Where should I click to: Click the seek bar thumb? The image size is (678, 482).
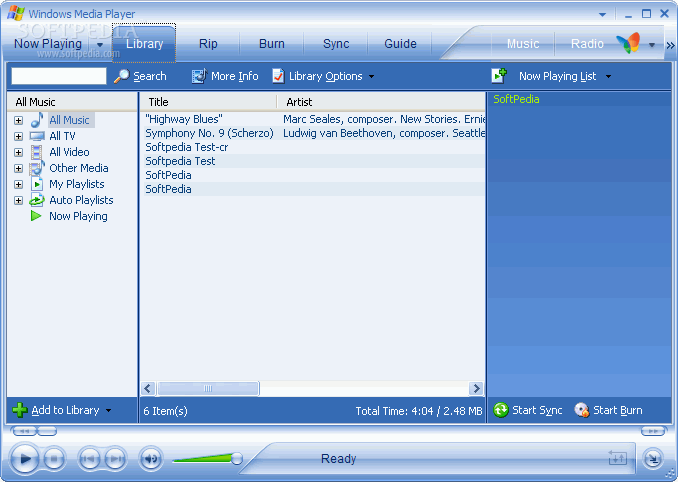coord(47,431)
